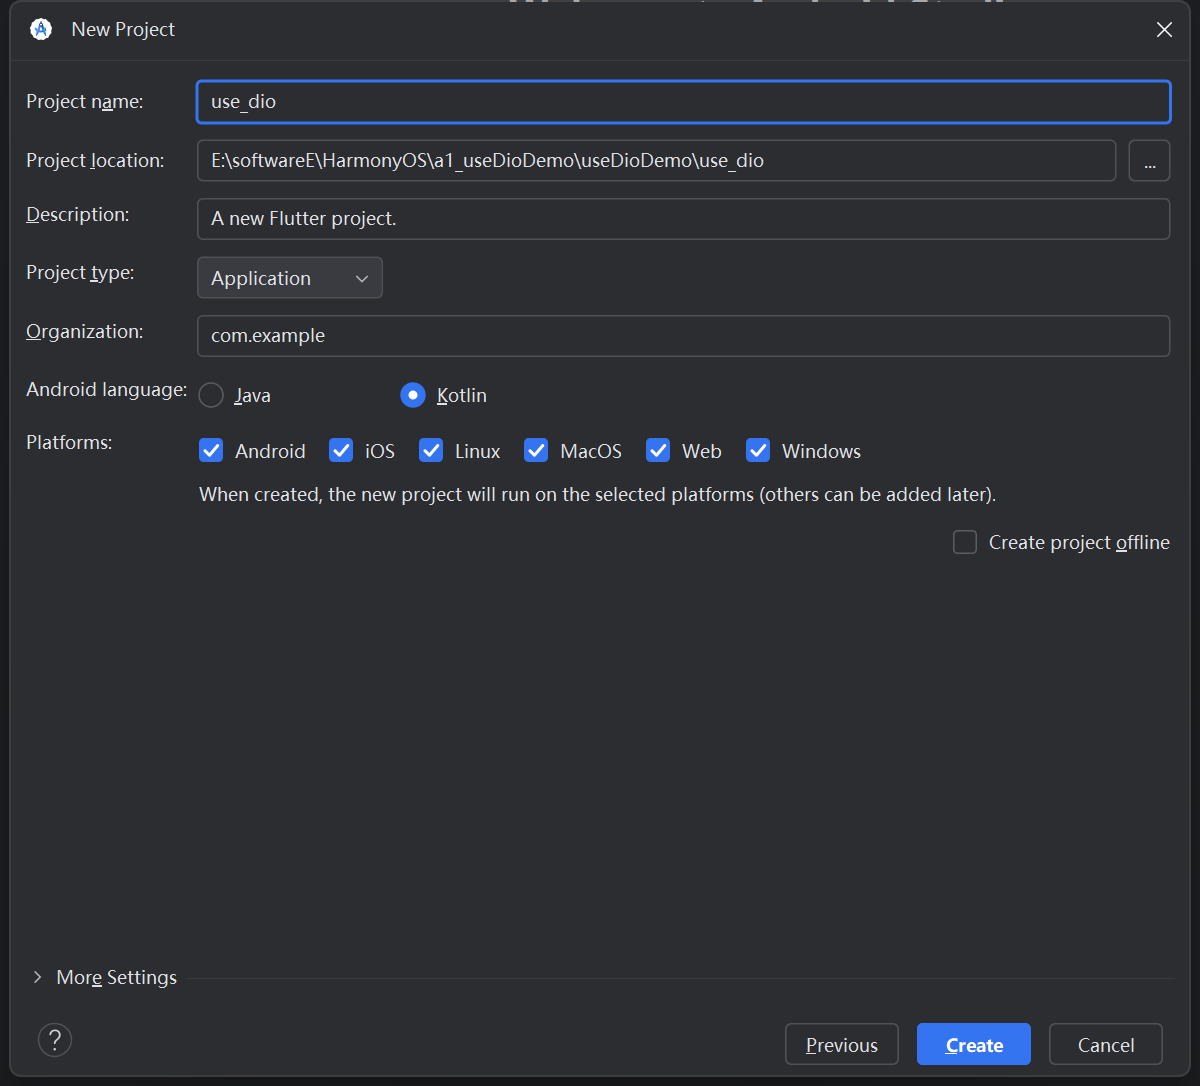Image resolution: width=1200 pixels, height=1086 pixels.
Task: Click the Project name label
Action: pyautogui.click(x=85, y=101)
